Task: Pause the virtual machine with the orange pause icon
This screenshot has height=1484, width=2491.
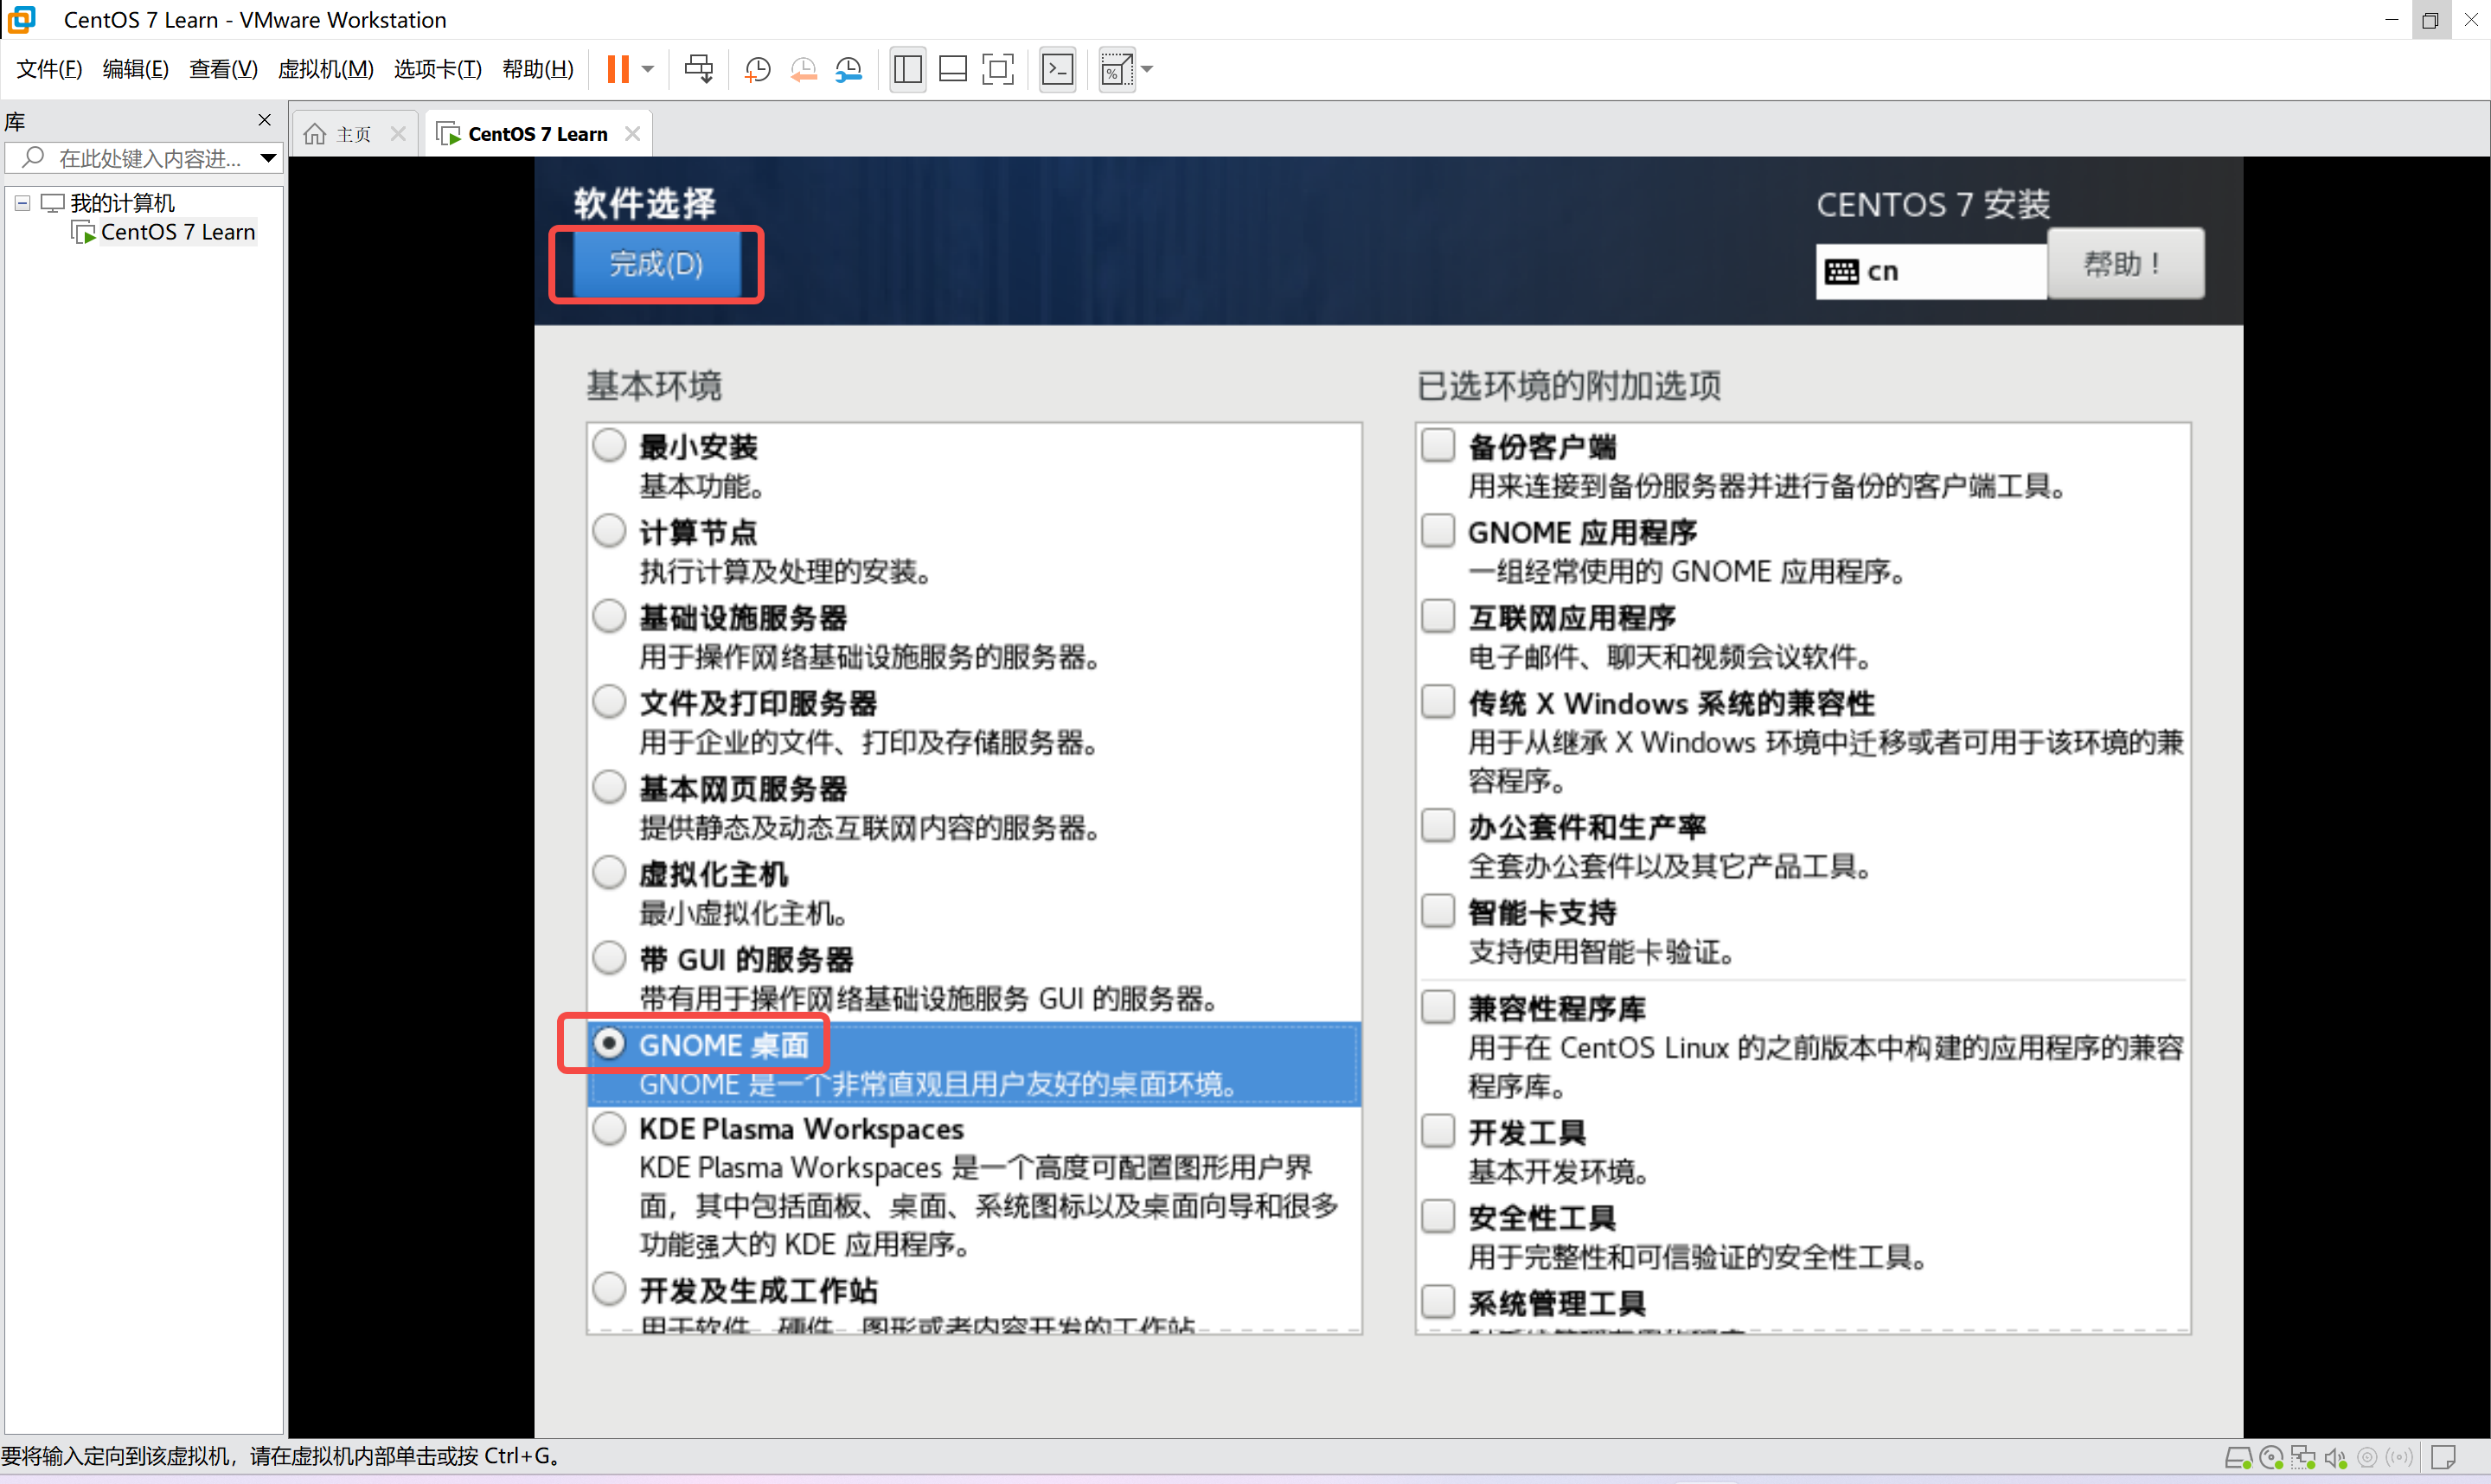Action: pos(618,69)
